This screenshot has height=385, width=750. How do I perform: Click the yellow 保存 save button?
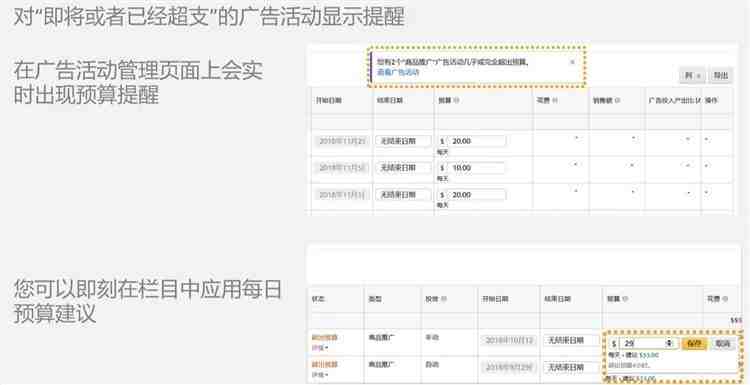695,343
